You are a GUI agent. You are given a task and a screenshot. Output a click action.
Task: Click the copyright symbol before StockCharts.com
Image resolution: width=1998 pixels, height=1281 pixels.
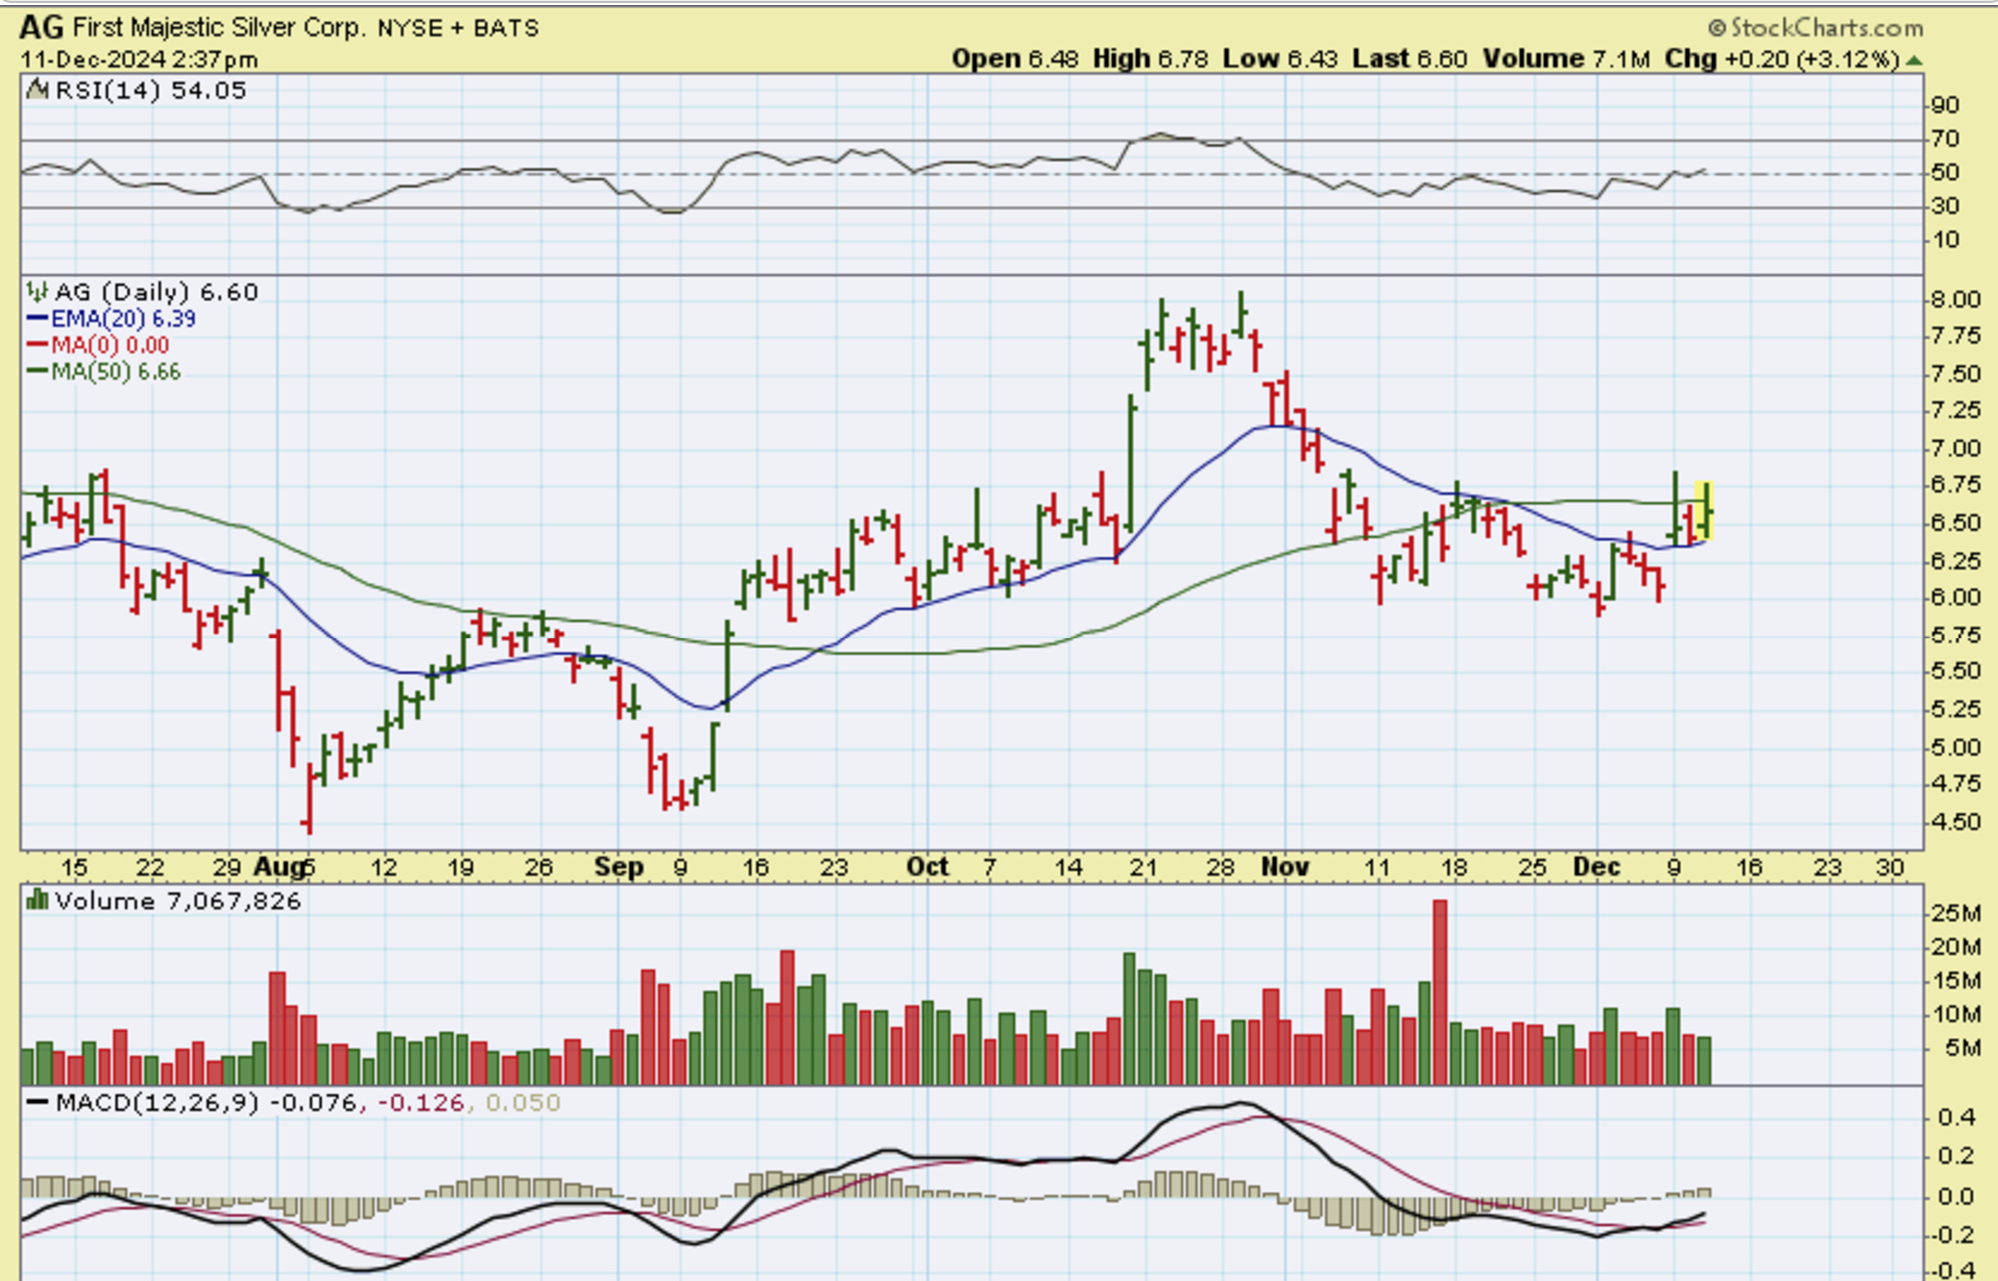coord(1717,28)
